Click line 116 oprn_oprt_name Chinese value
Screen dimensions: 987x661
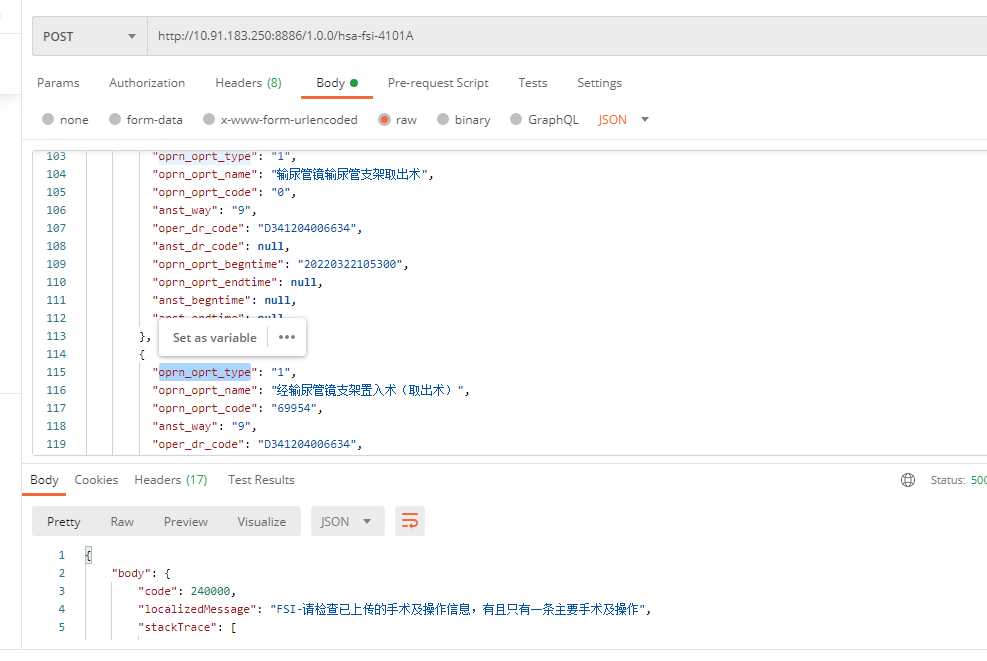coord(368,390)
